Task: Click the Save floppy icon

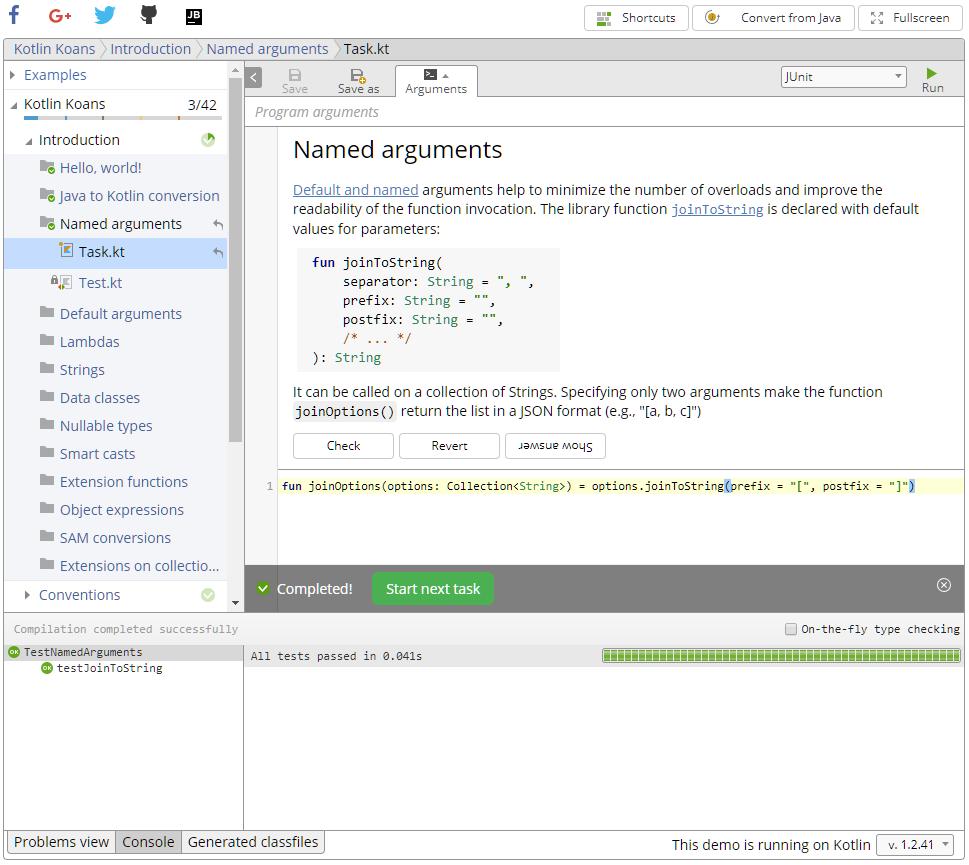Action: pos(295,82)
